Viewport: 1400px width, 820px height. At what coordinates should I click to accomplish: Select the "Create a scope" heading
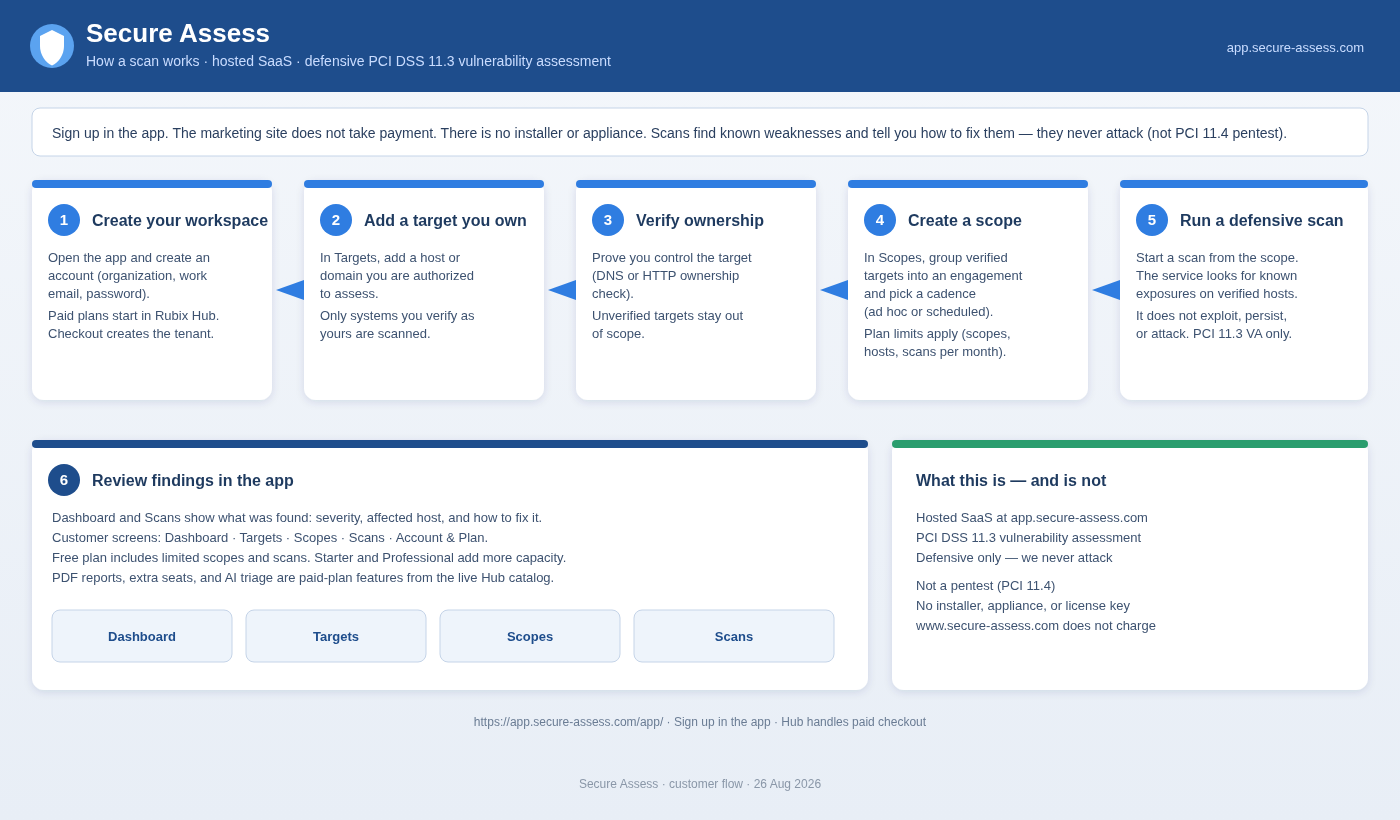tap(965, 220)
